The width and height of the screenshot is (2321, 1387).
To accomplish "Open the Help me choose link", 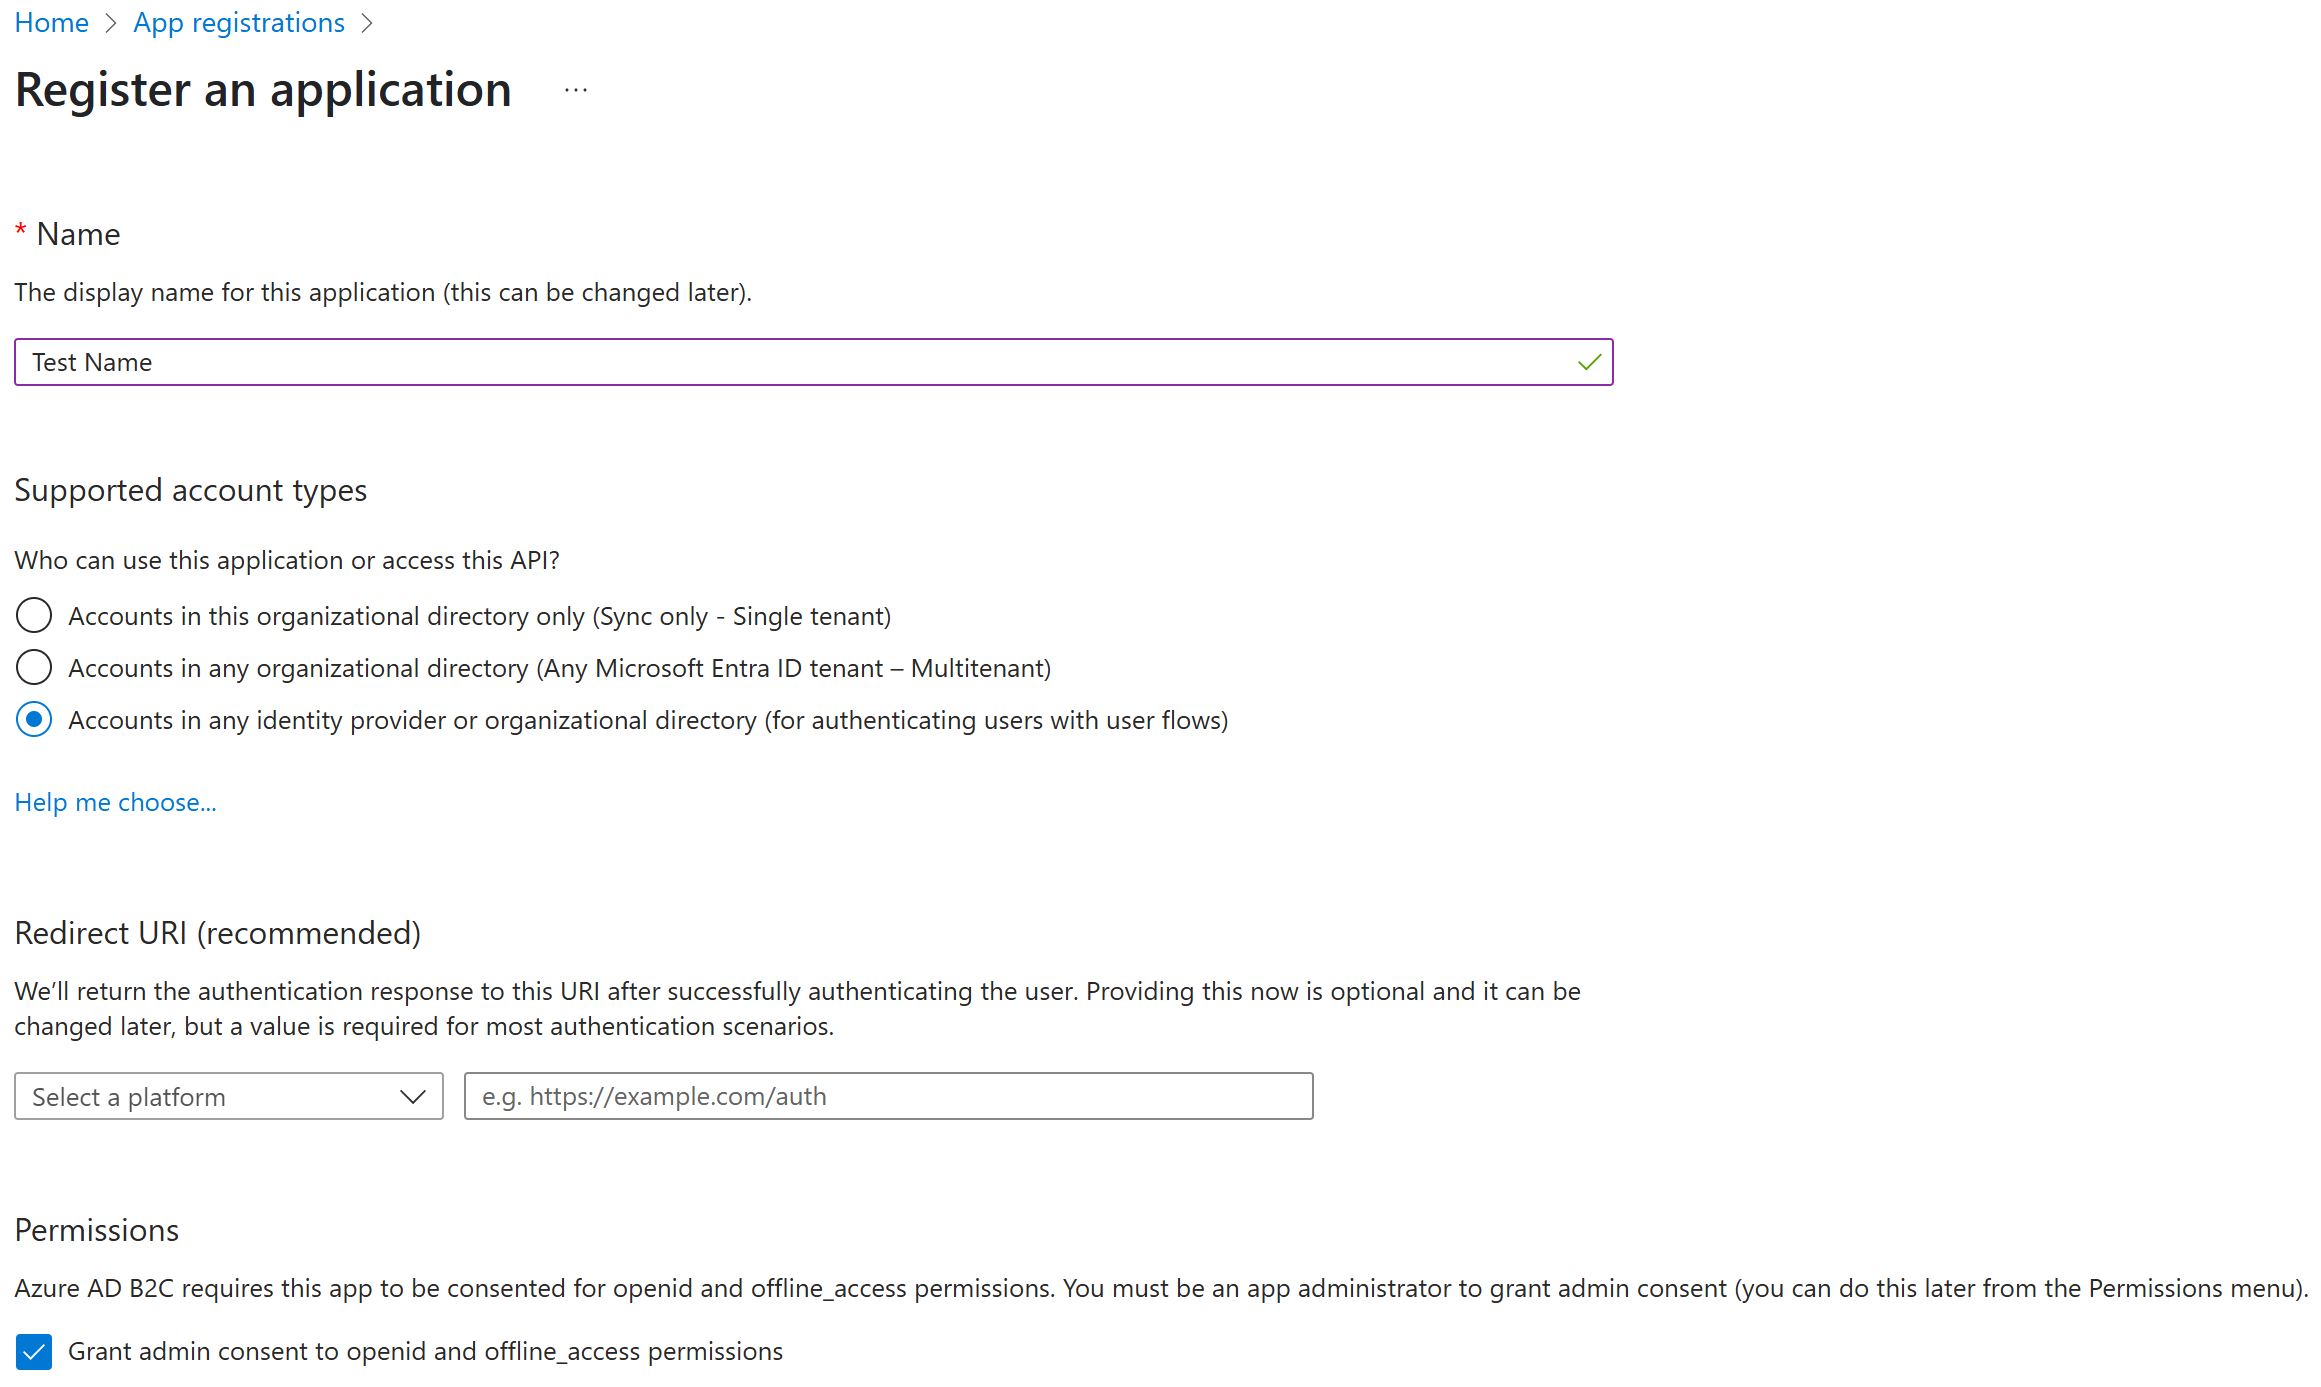I will coord(115,801).
